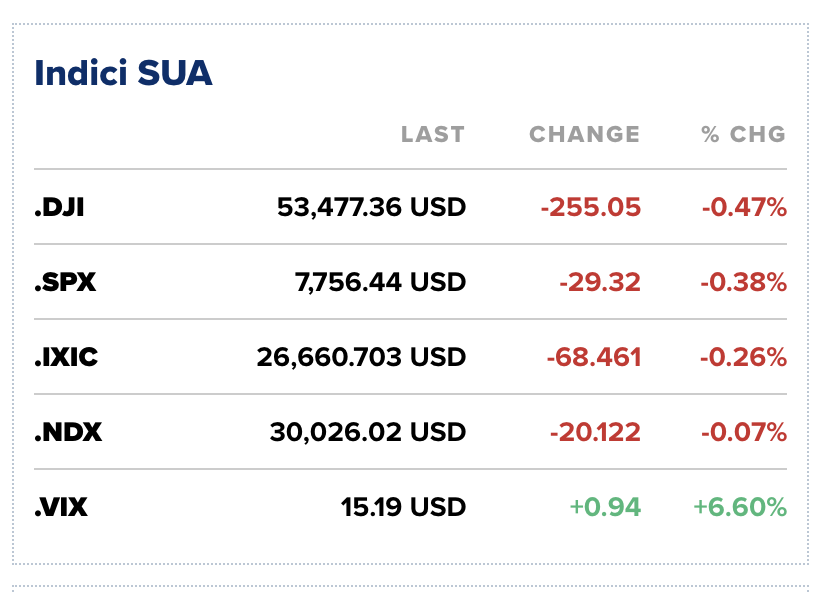
Task: Click the +6.60% VIX percent change
Action: [x=740, y=508]
